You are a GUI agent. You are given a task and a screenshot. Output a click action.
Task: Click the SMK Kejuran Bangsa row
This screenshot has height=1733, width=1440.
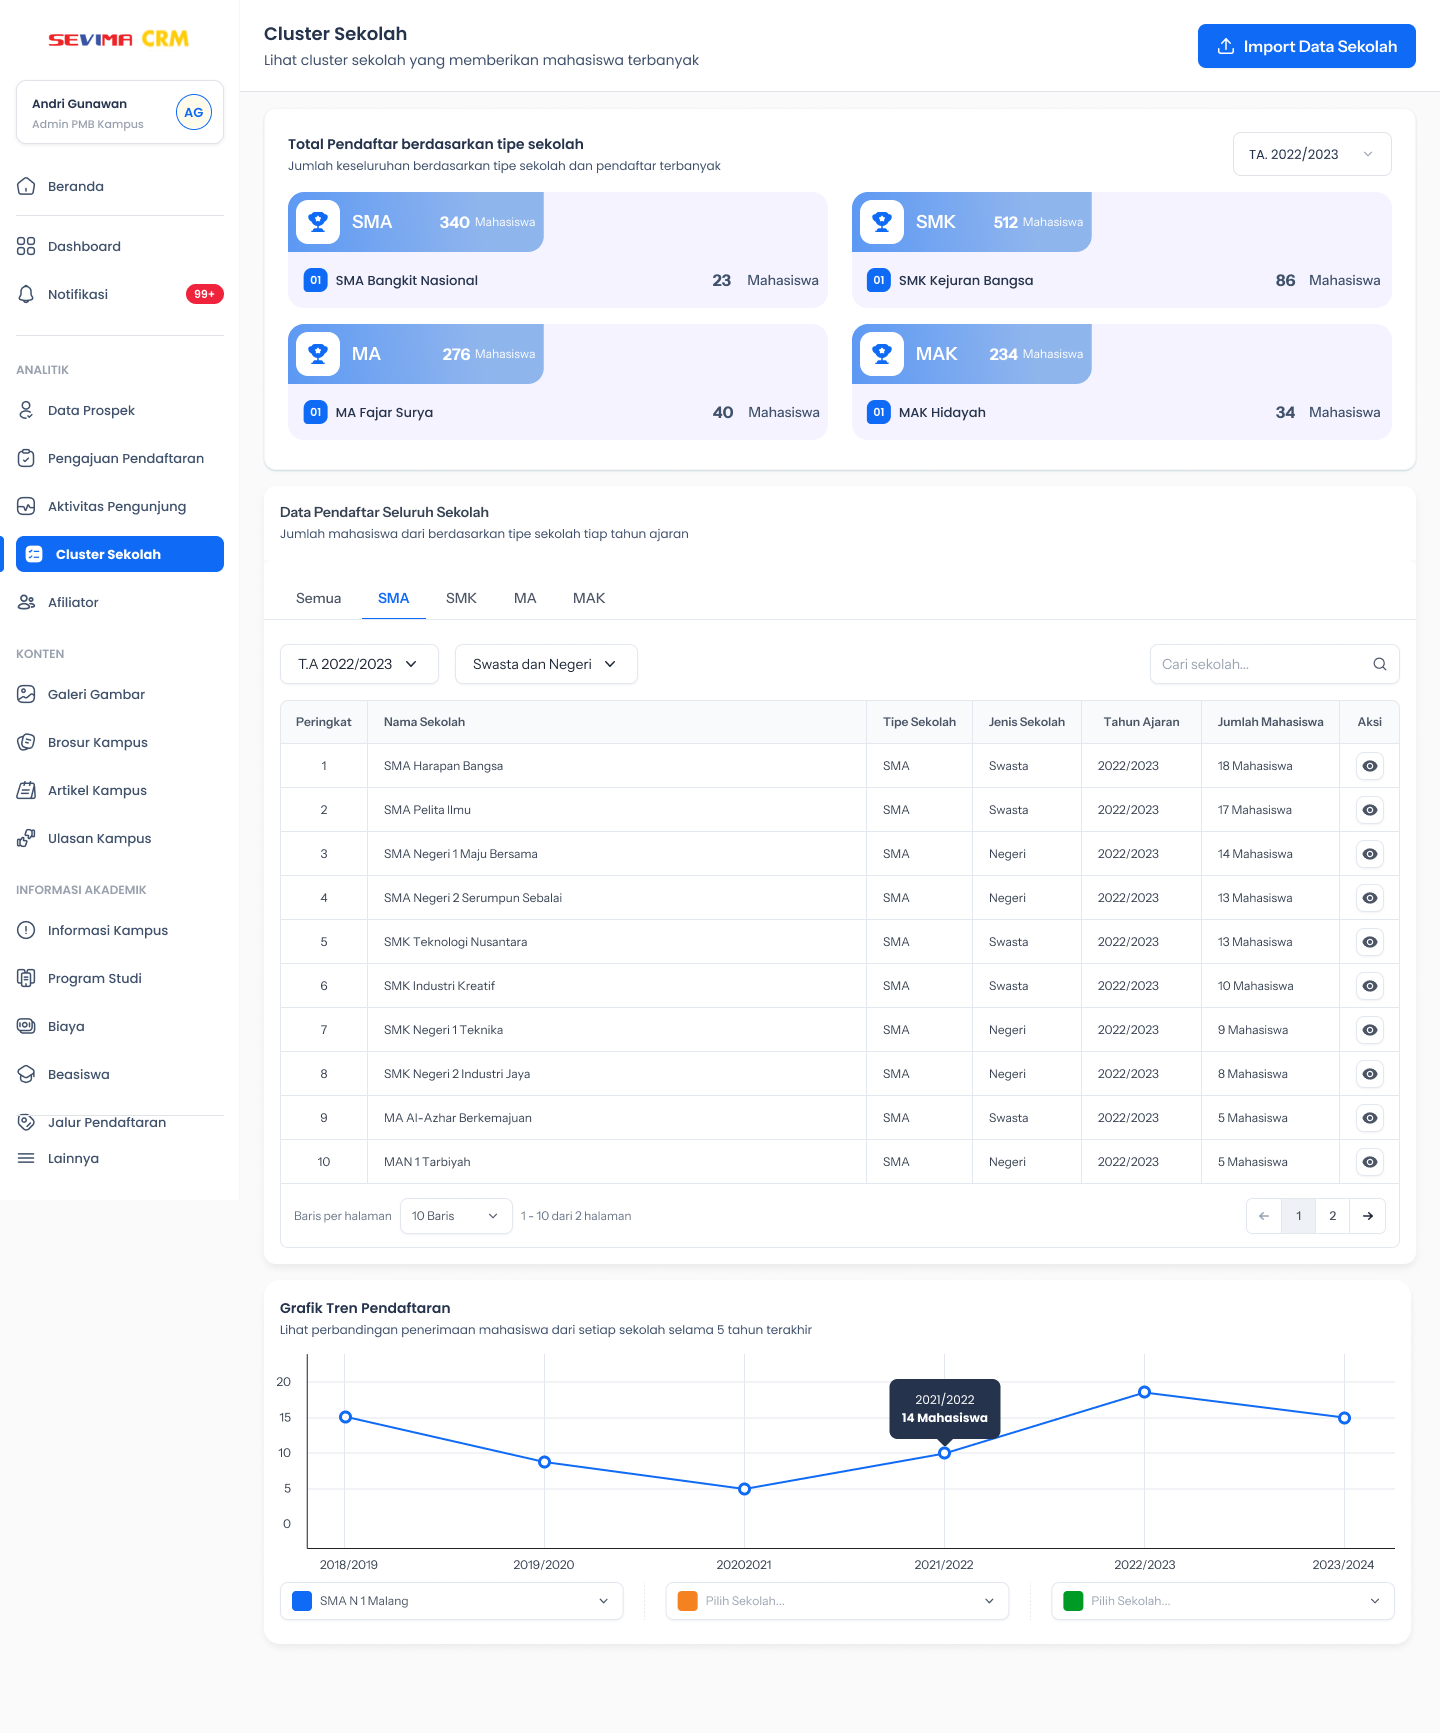tap(1122, 280)
